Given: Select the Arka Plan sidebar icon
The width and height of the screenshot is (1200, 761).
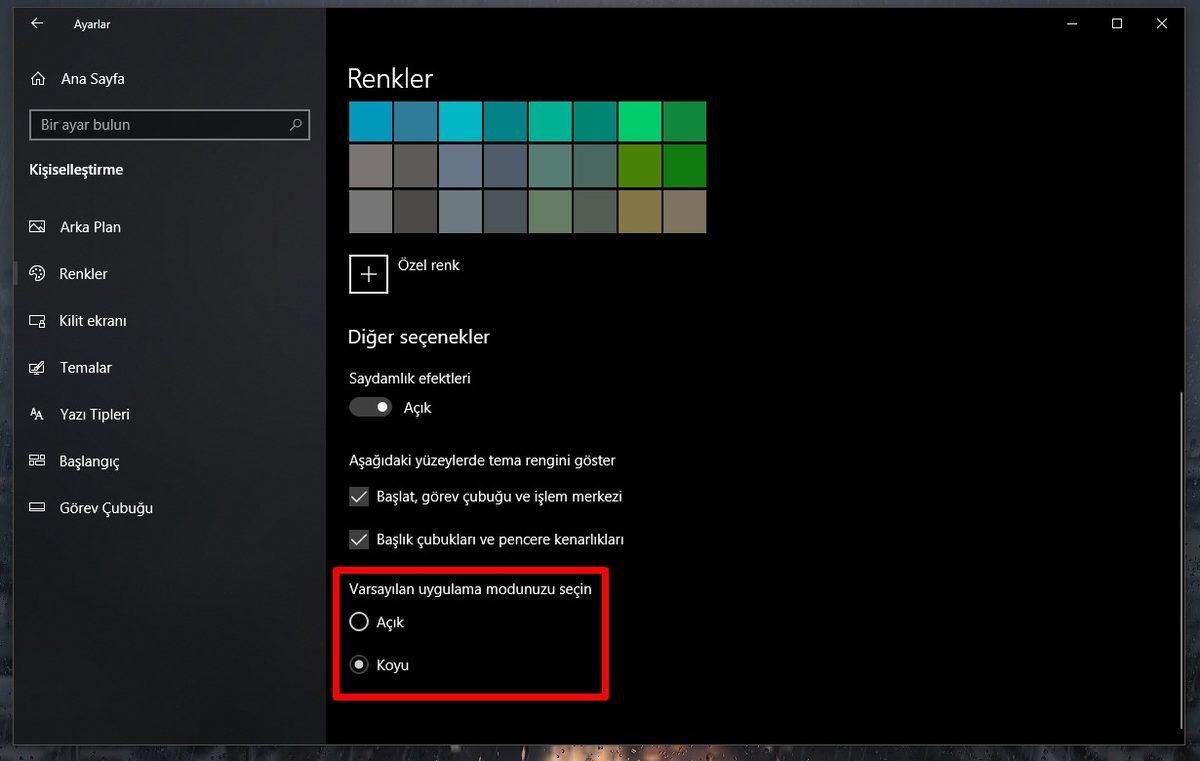Looking at the screenshot, I should point(38,227).
